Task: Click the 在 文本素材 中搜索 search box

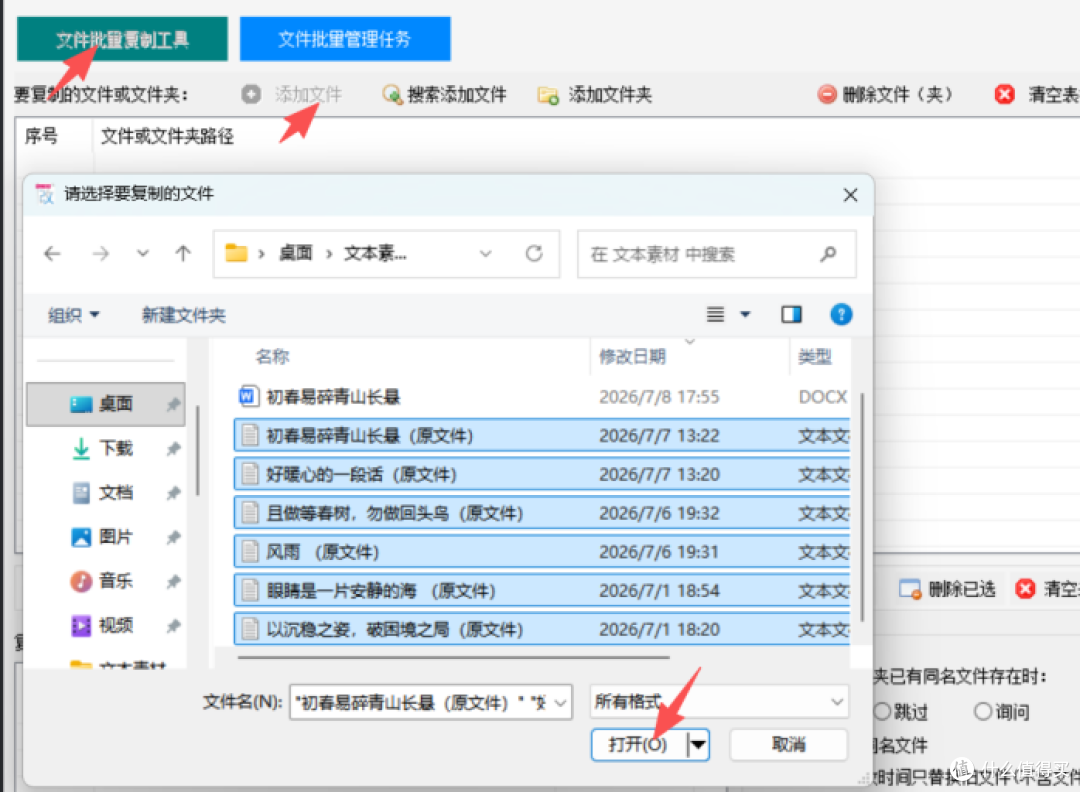Action: pos(716,254)
